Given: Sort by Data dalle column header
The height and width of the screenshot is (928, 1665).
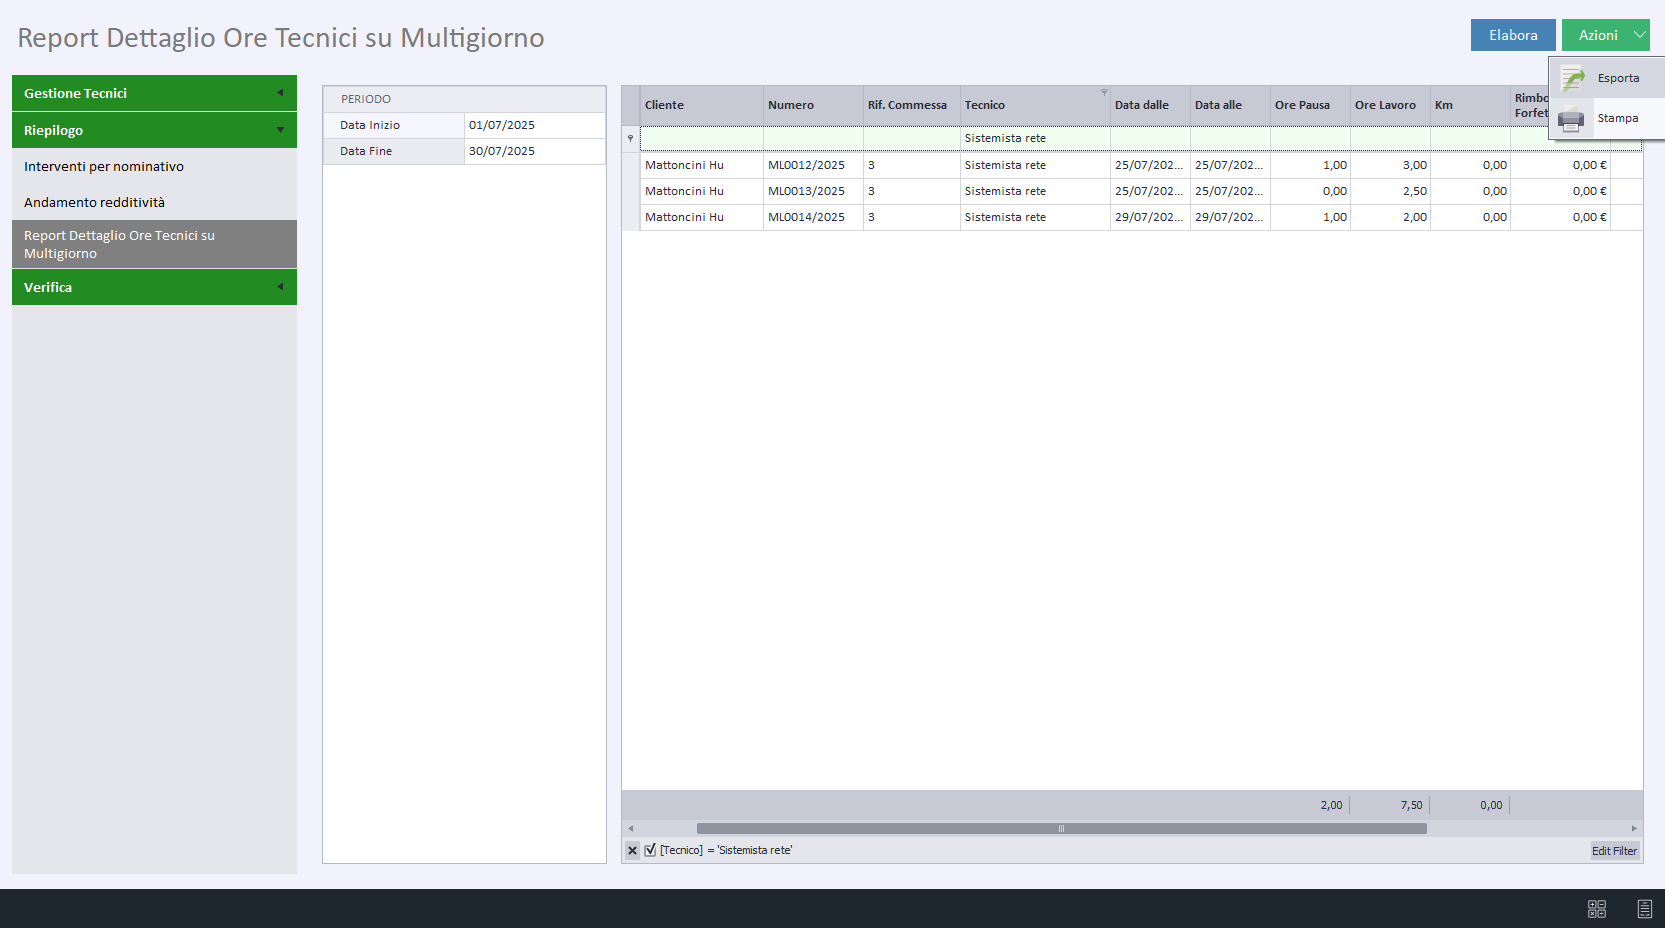Looking at the screenshot, I should pyautogui.click(x=1150, y=105).
